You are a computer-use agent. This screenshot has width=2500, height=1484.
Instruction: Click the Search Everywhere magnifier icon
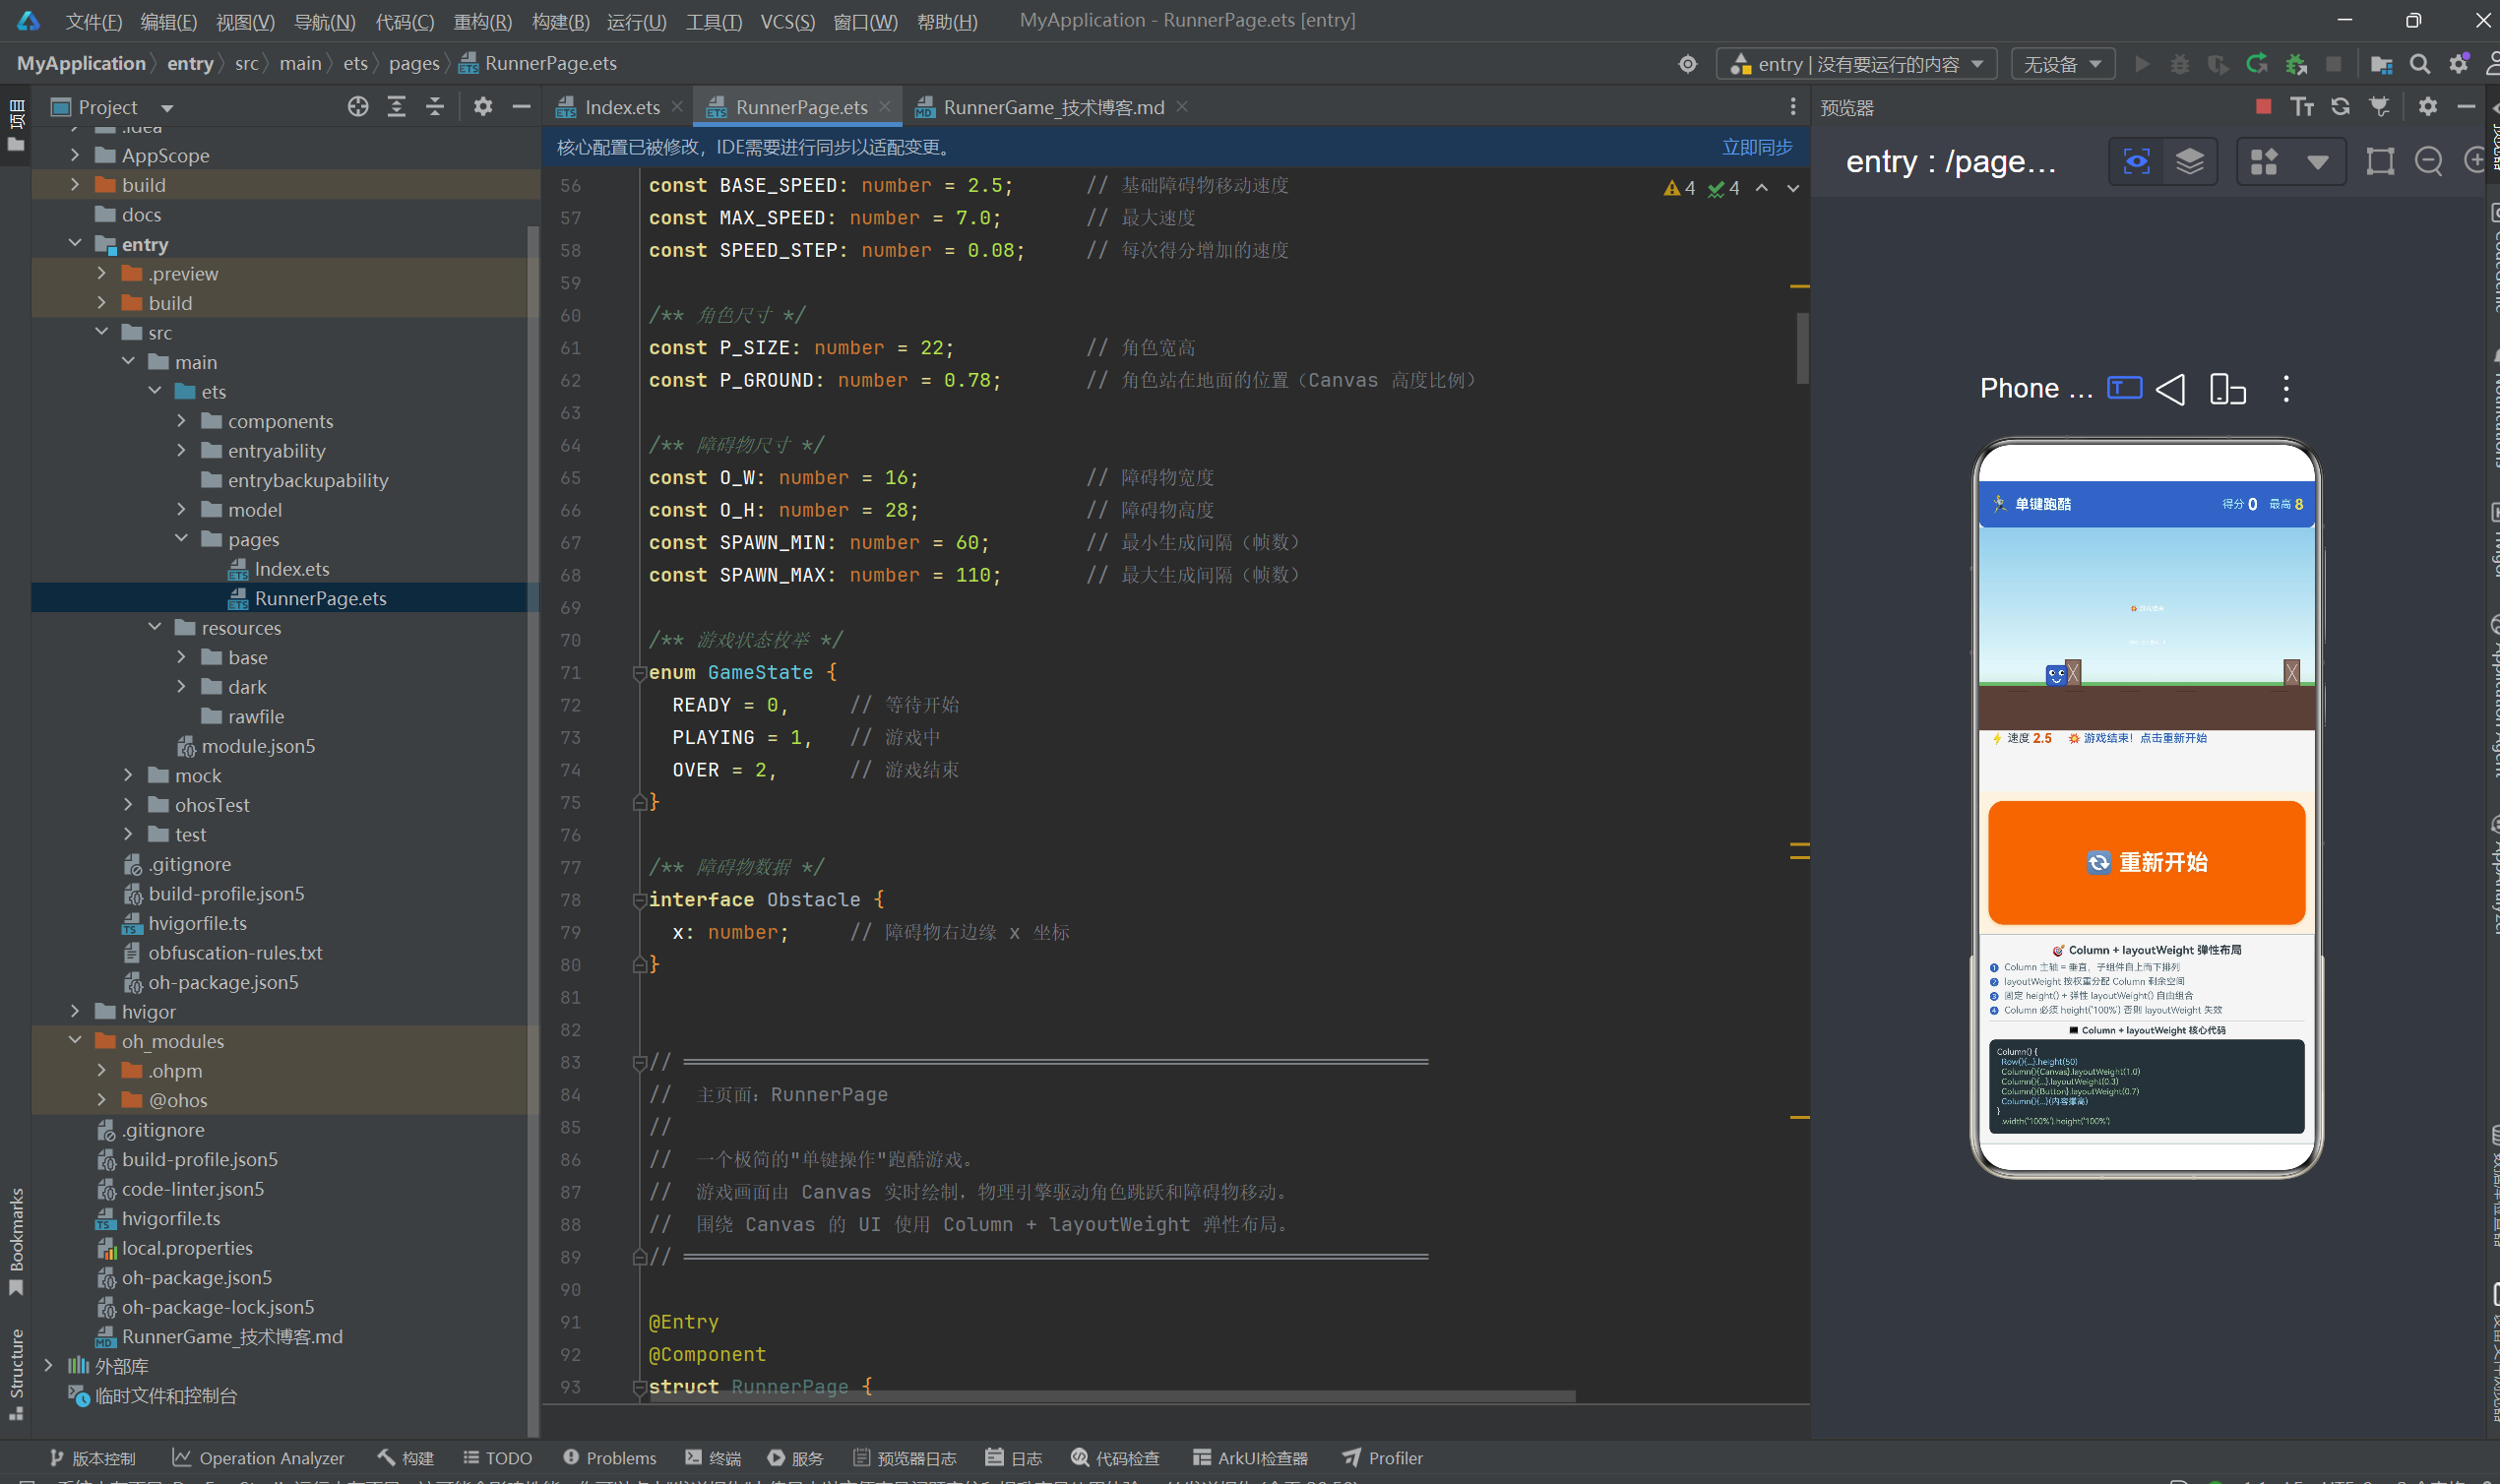point(2419,64)
